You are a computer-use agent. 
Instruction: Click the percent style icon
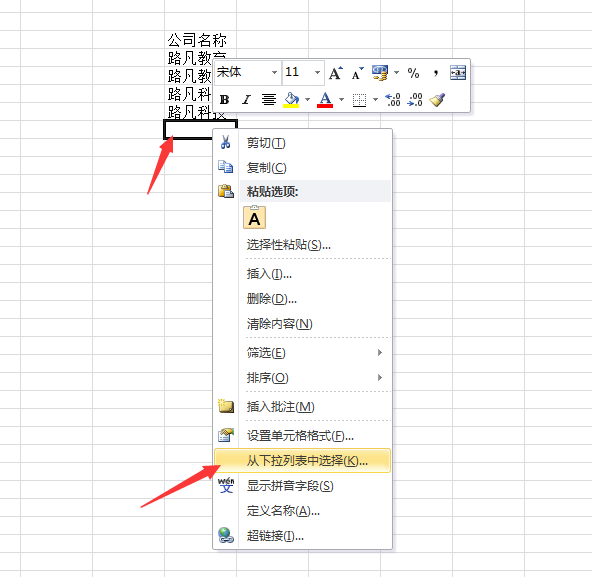(x=413, y=73)
